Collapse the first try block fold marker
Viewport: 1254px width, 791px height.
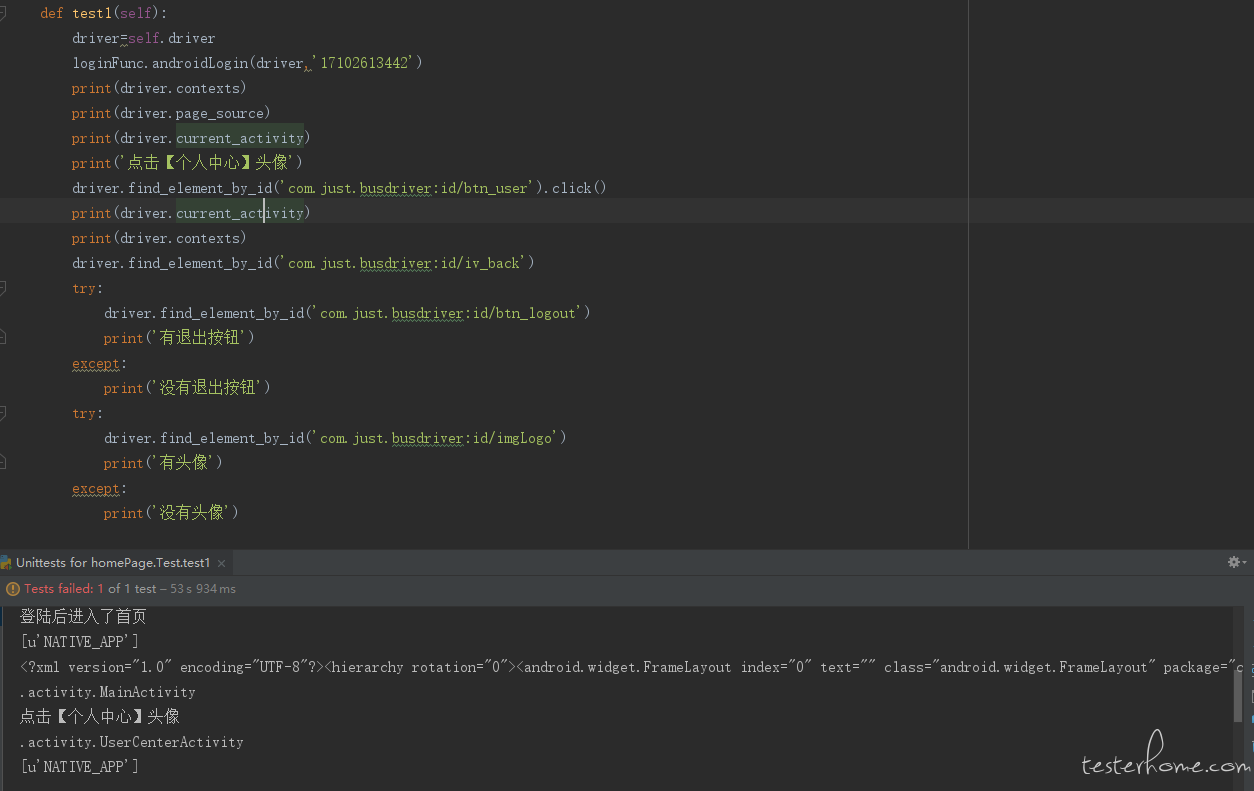tap(2, 288)
